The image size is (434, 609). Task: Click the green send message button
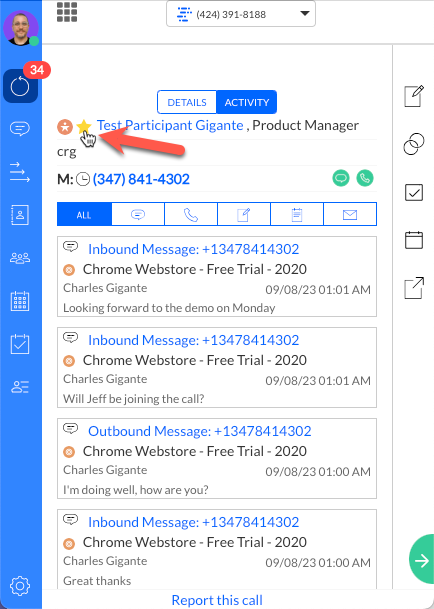tap(341, 178)
